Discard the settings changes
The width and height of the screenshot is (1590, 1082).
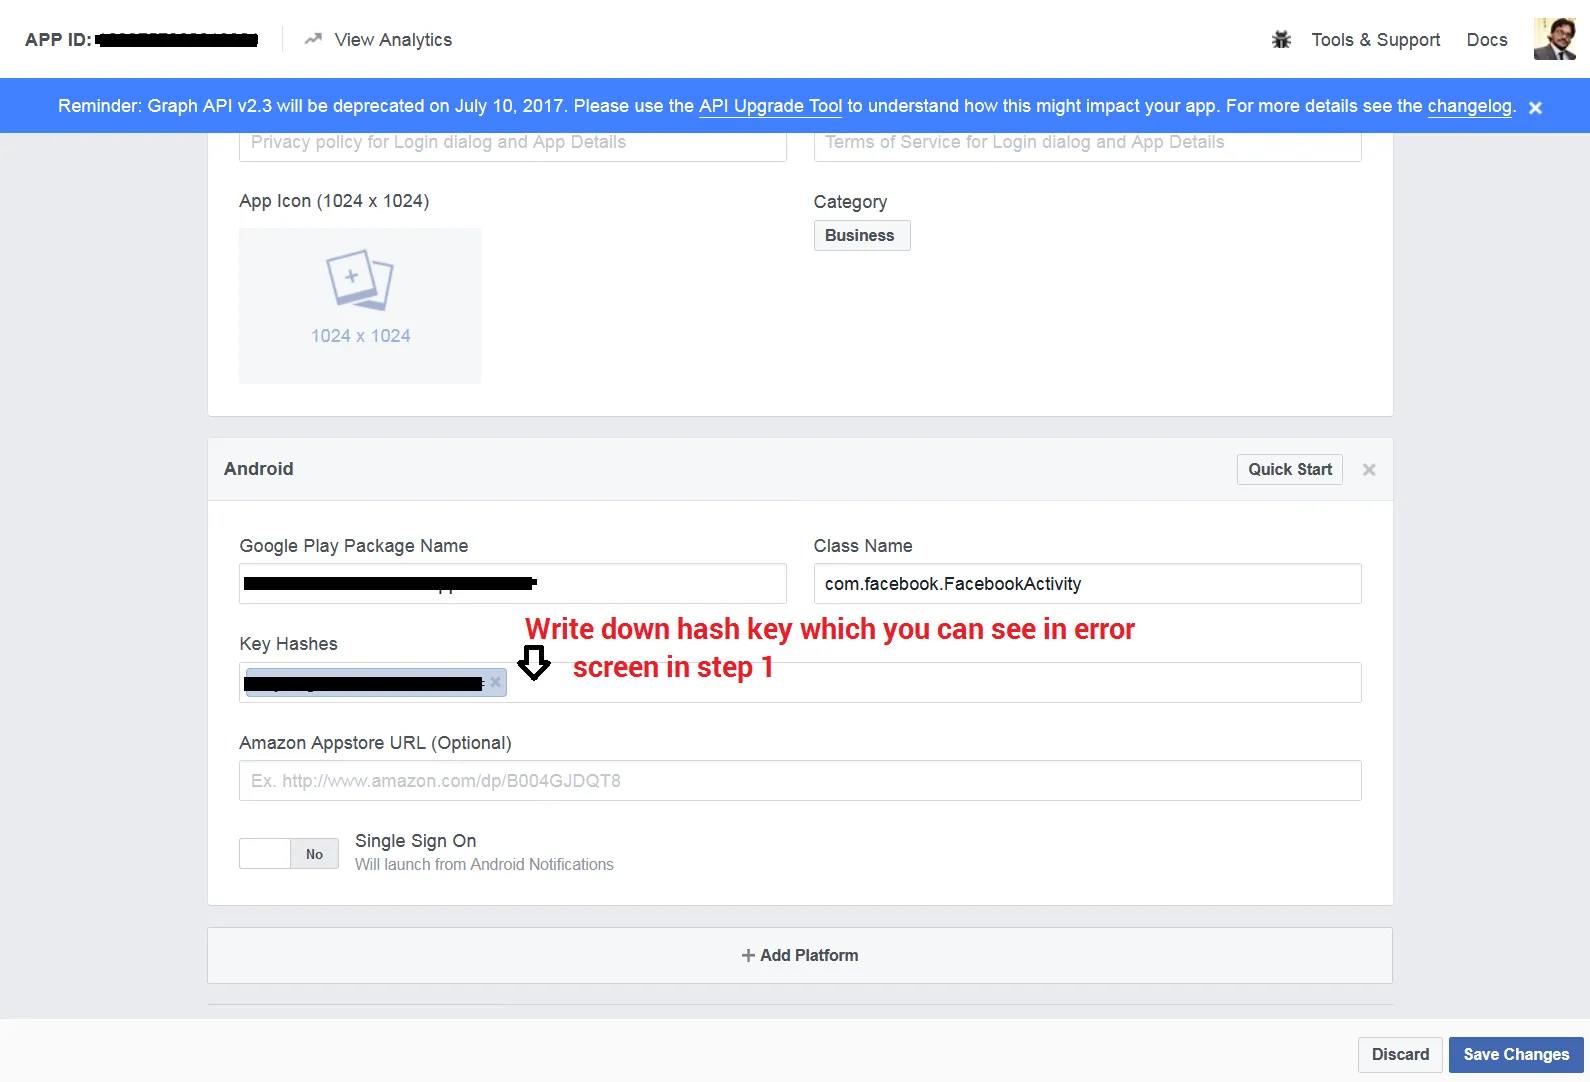1400,1055
